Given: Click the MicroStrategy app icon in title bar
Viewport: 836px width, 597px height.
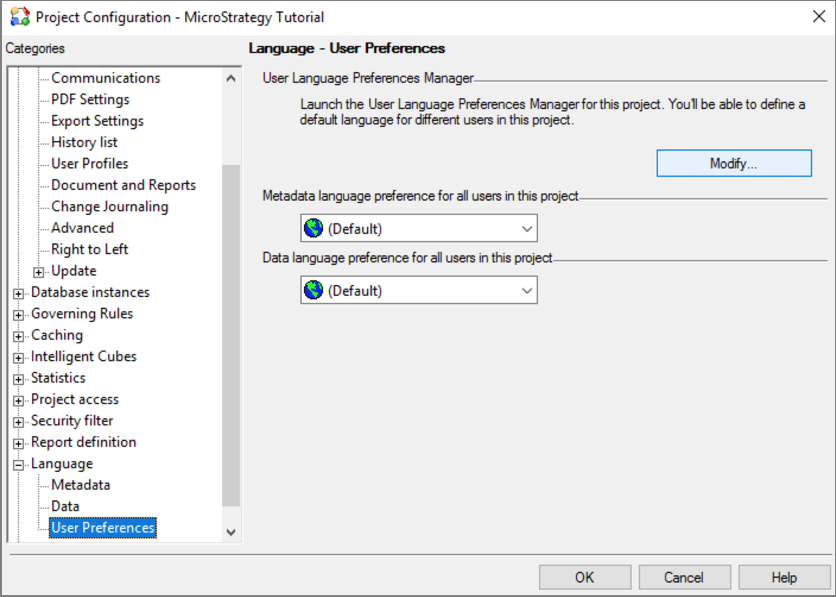Looking at the screenshot, I should click(x=19, y=17).
